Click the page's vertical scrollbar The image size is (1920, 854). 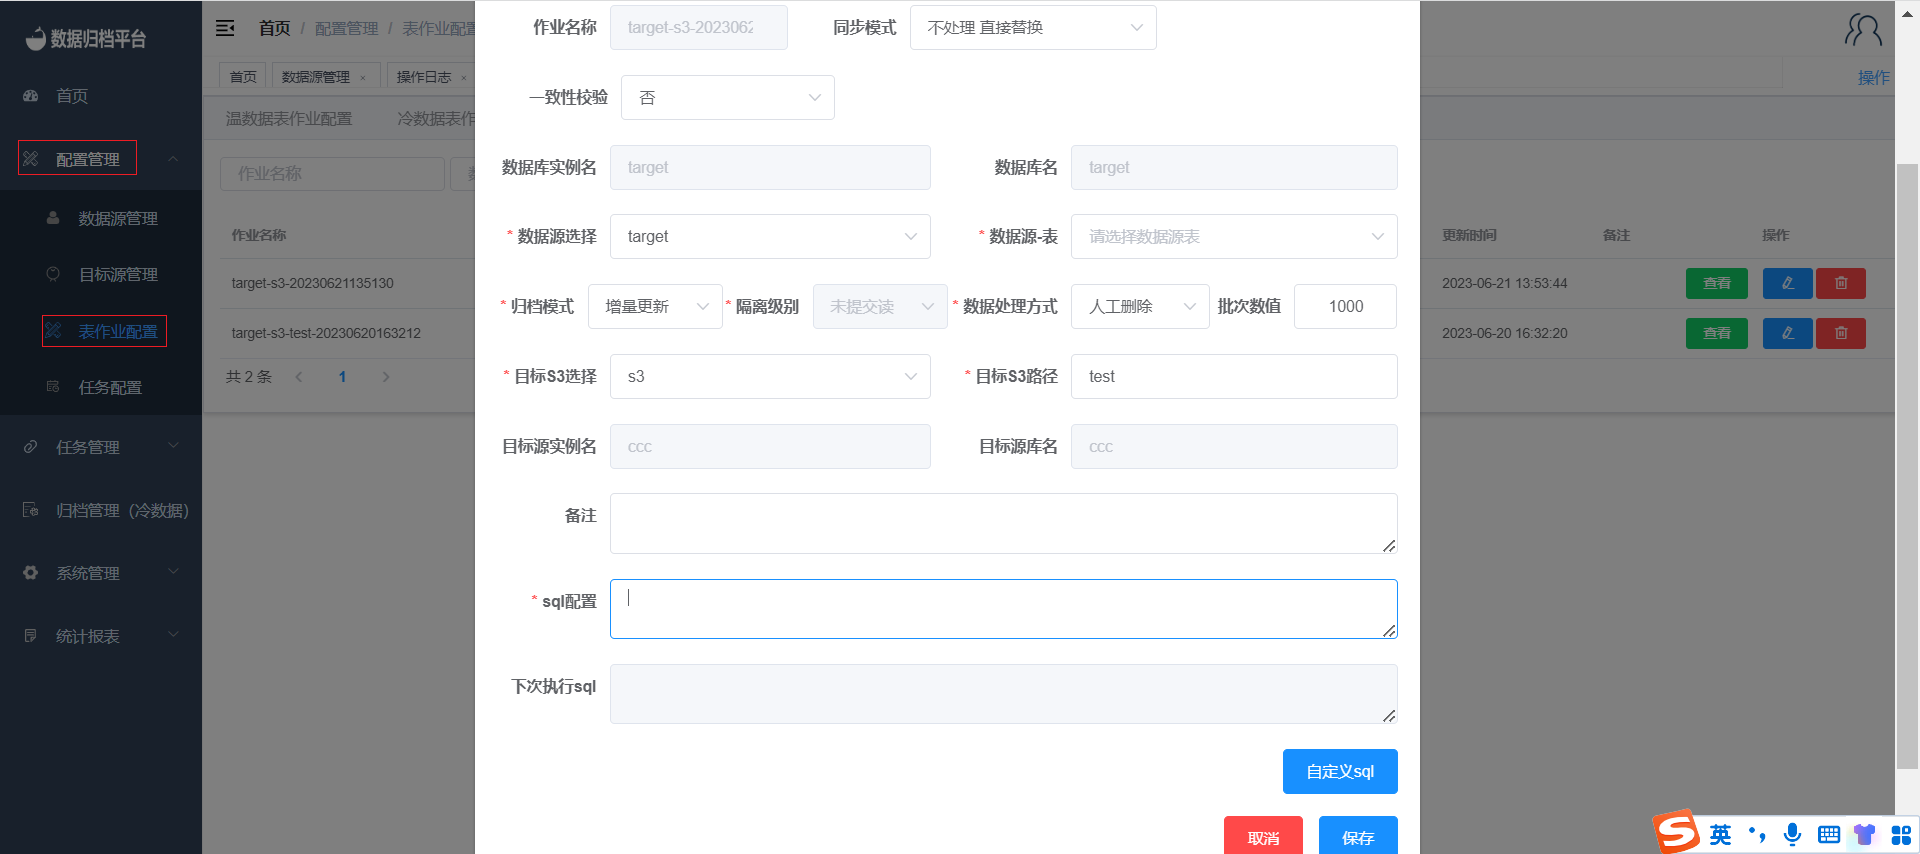[1907, 466]
